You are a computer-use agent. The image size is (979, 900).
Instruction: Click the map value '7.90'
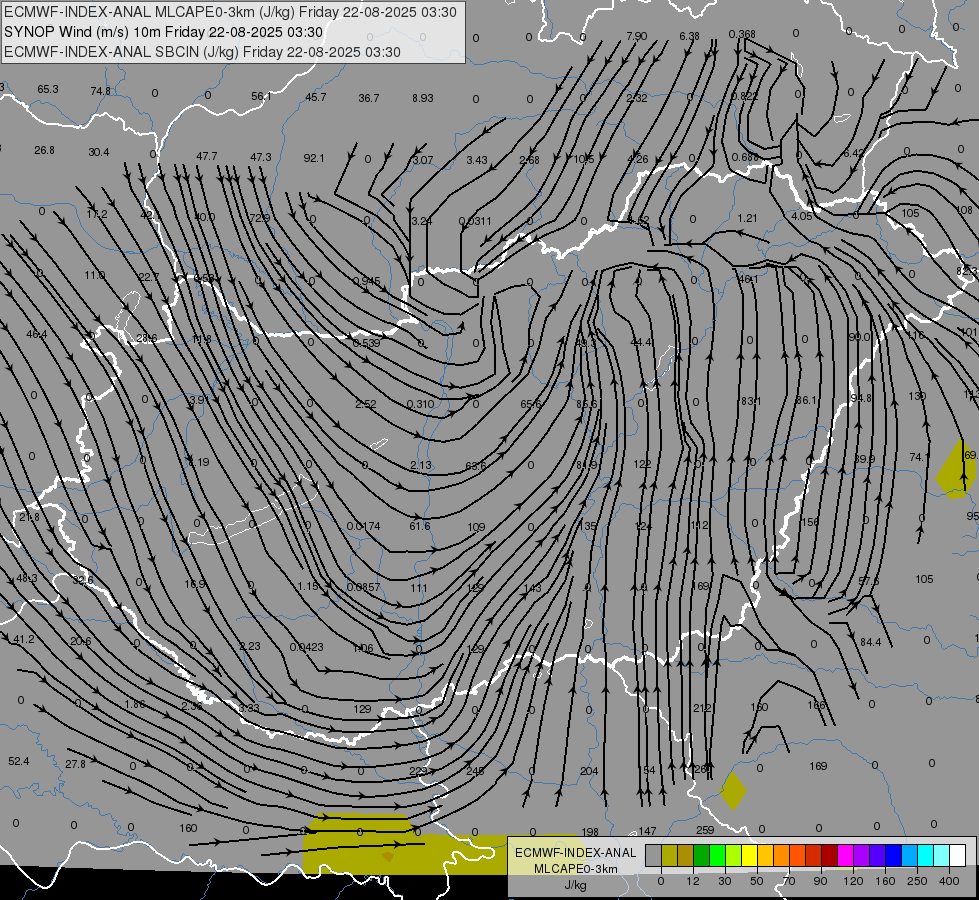pyautogui.click(x=636, y=36)
